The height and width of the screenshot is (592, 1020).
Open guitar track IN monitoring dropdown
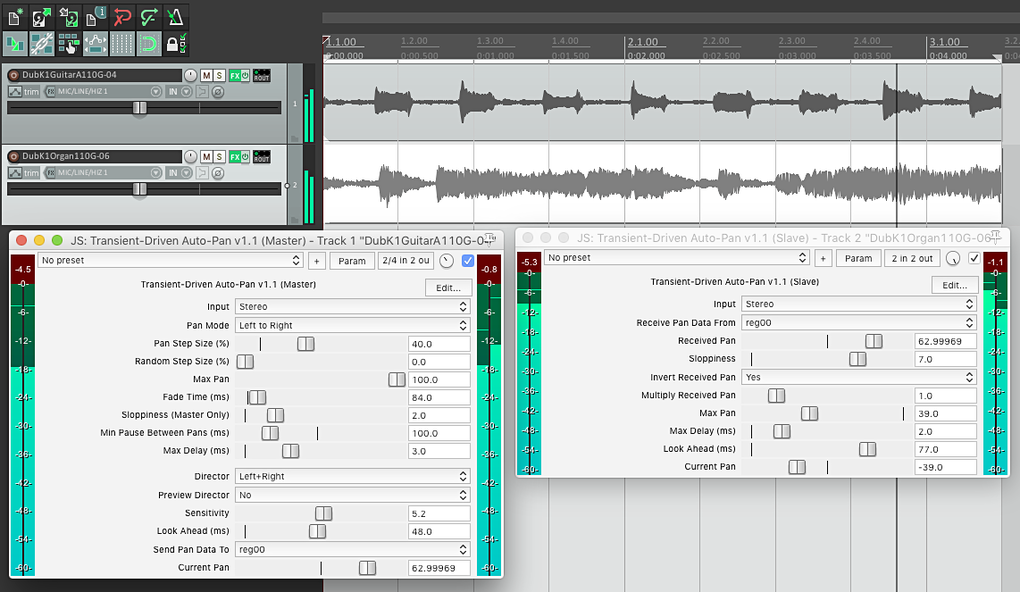point(180,92)
